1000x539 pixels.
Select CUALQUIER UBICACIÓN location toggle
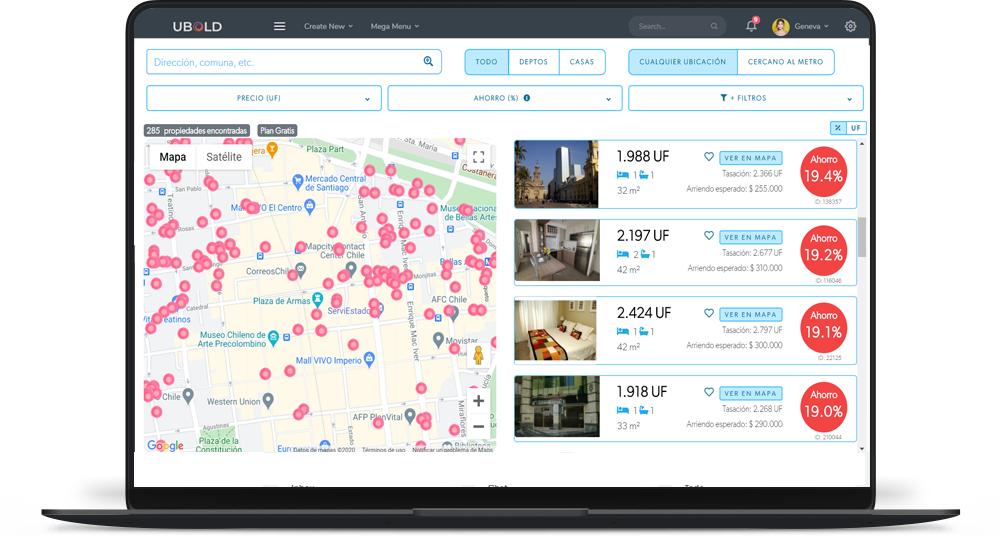[682, 62]
